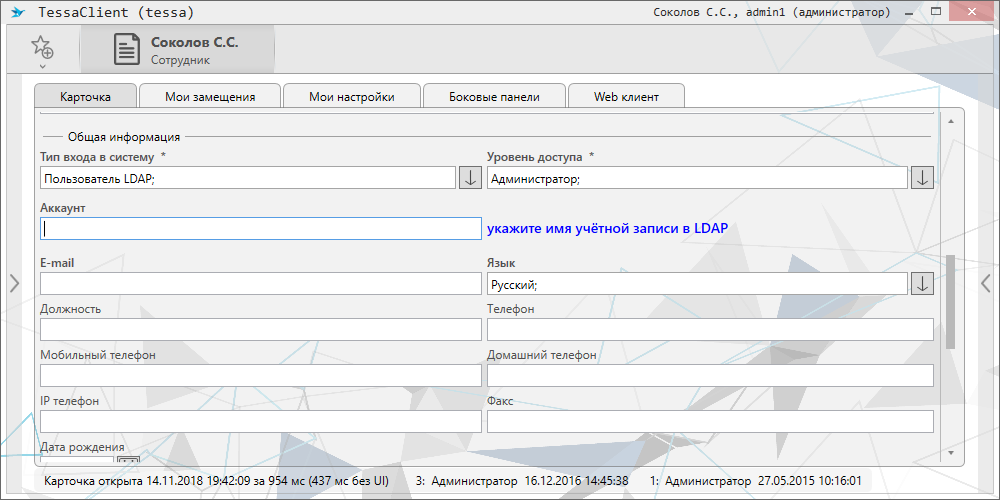Screen dimensions: 1000x500
Task: Click the Мобильный телефон input field
Action: point(260,376)
